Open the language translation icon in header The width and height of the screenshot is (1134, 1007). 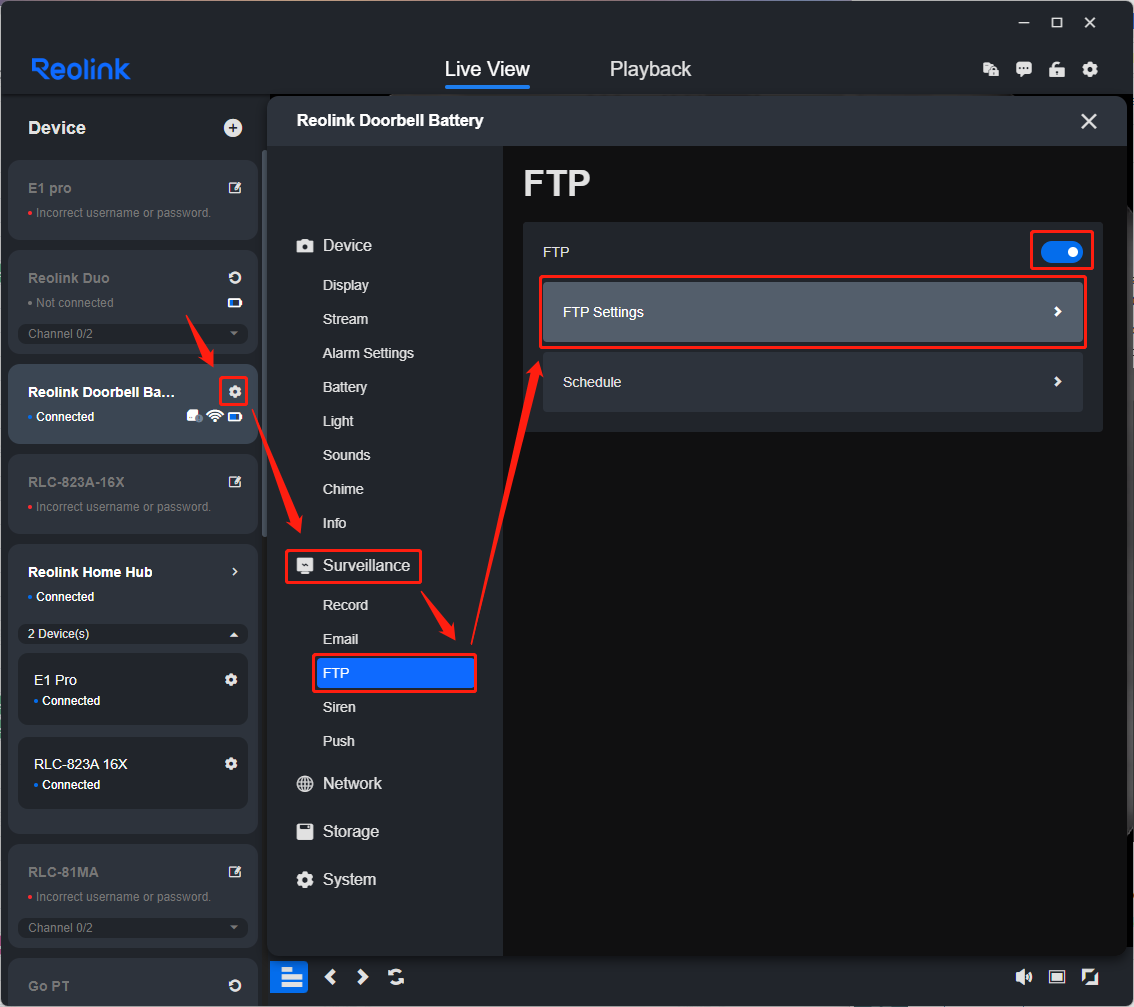pos(991,69)
